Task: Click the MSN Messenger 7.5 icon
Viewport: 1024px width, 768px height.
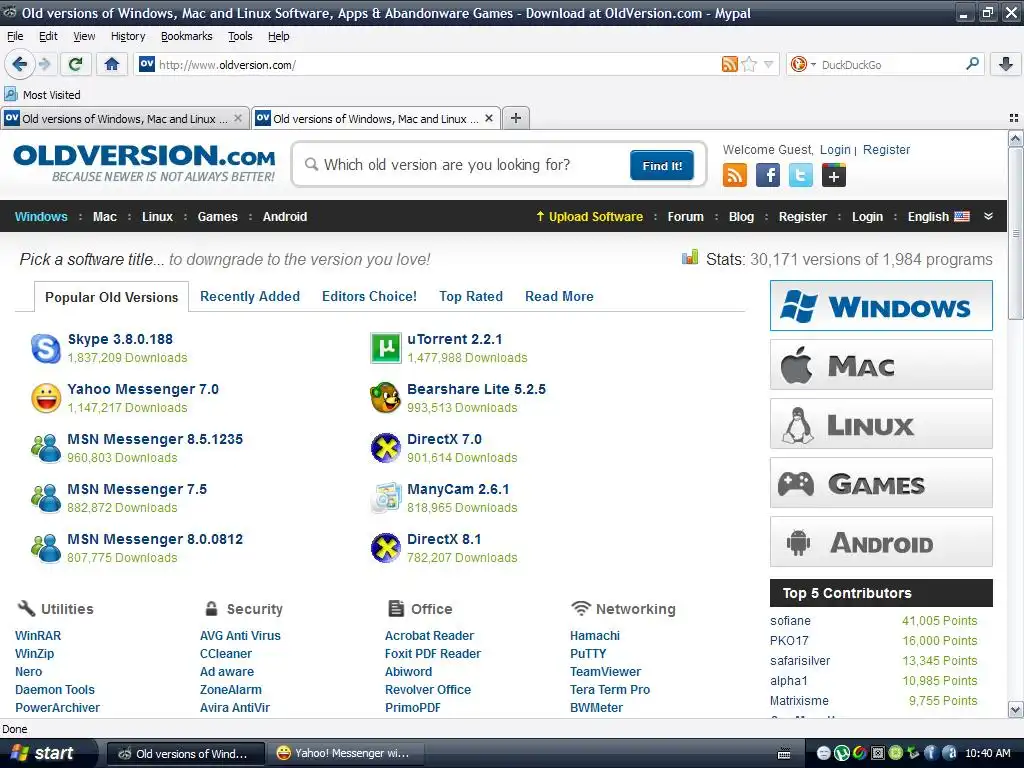Action: (x=46, y=498)
